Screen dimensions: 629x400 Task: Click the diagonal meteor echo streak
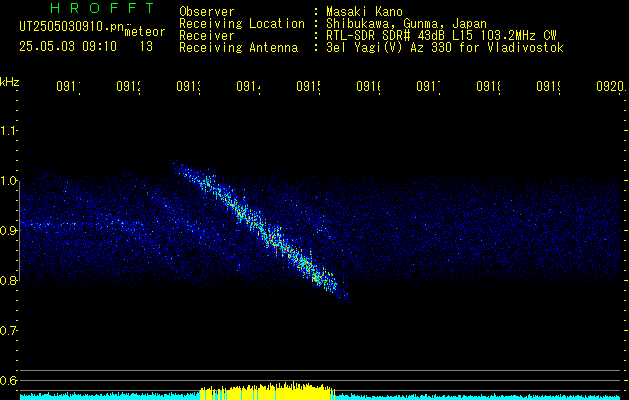pyautogui.click(x=259, y=229)
